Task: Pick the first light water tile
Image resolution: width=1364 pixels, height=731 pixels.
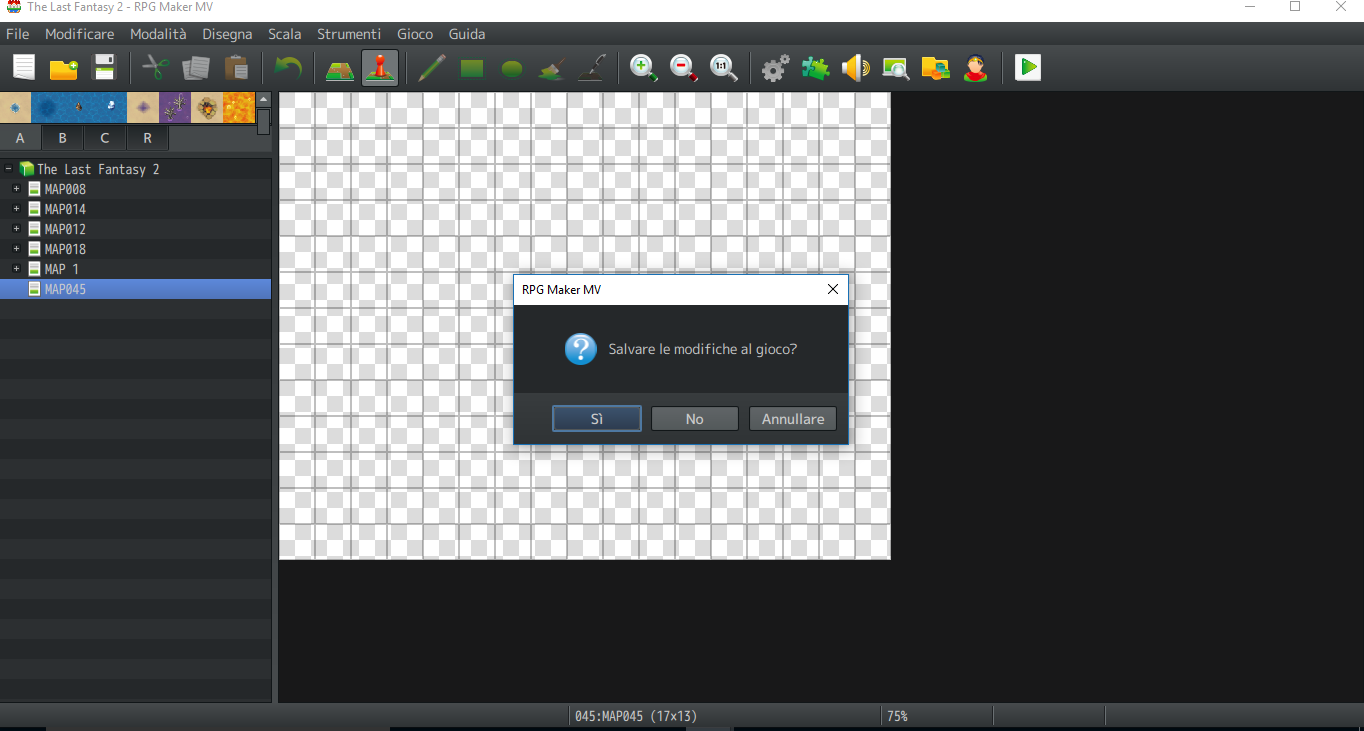Action: coord(16,107)
